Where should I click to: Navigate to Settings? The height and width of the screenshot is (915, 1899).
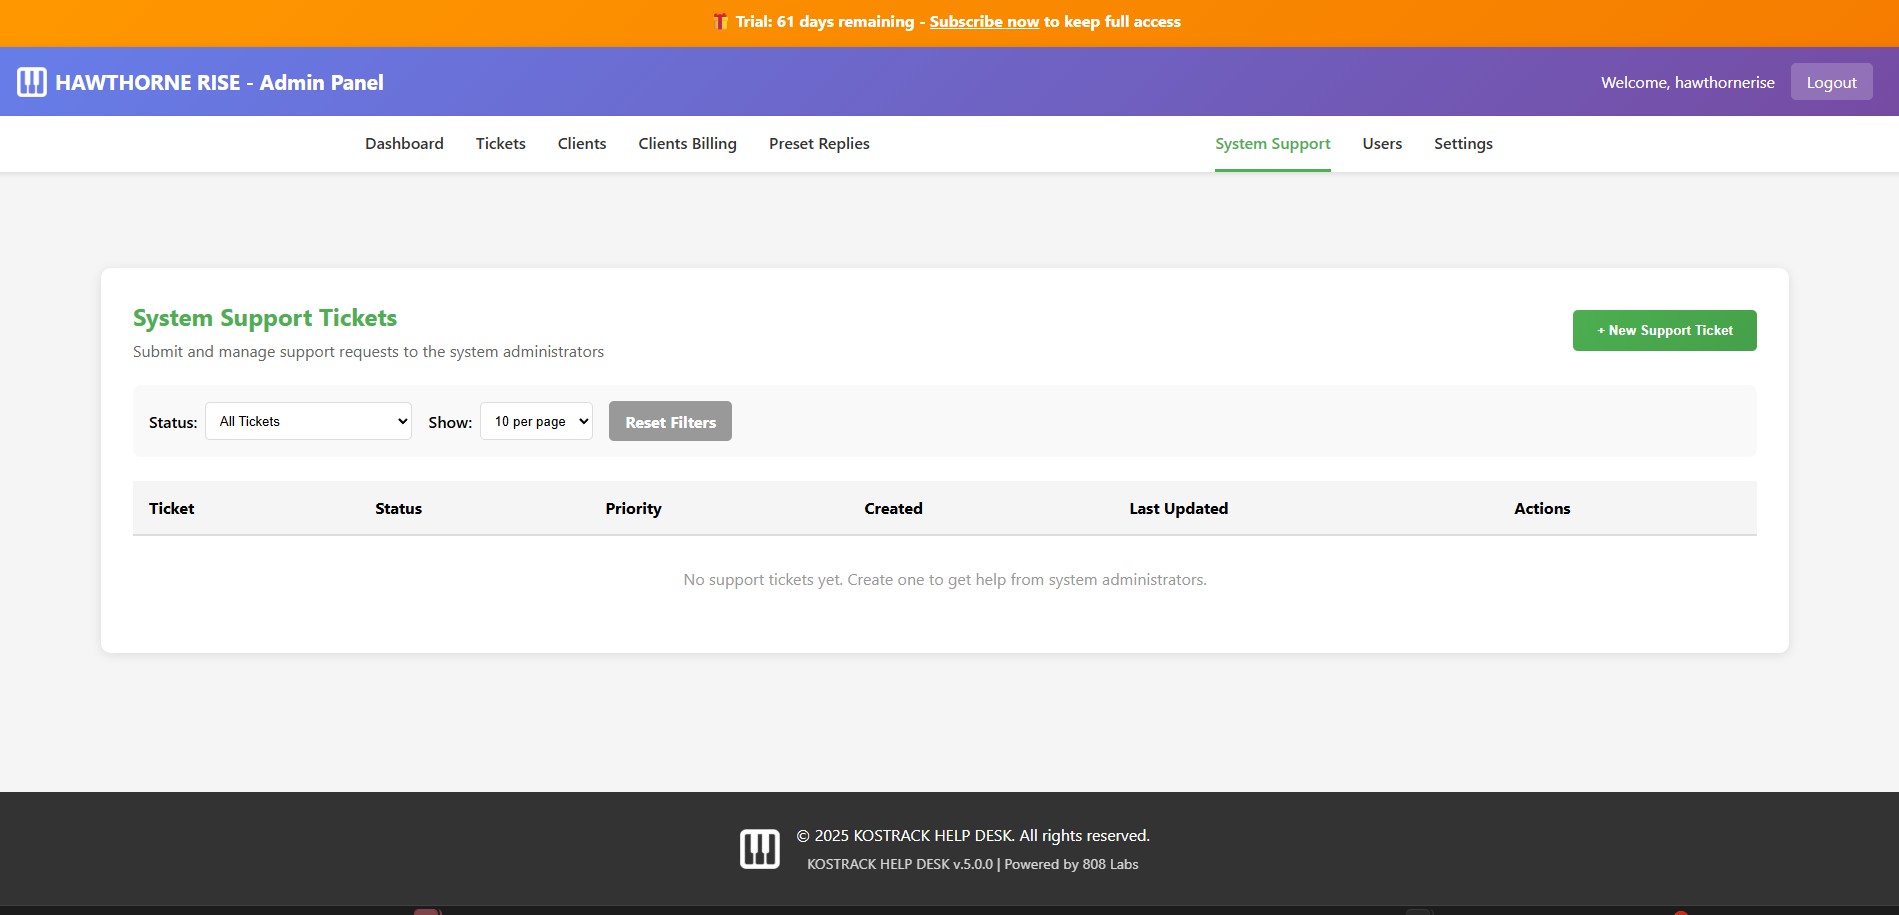pos(1463,143)
